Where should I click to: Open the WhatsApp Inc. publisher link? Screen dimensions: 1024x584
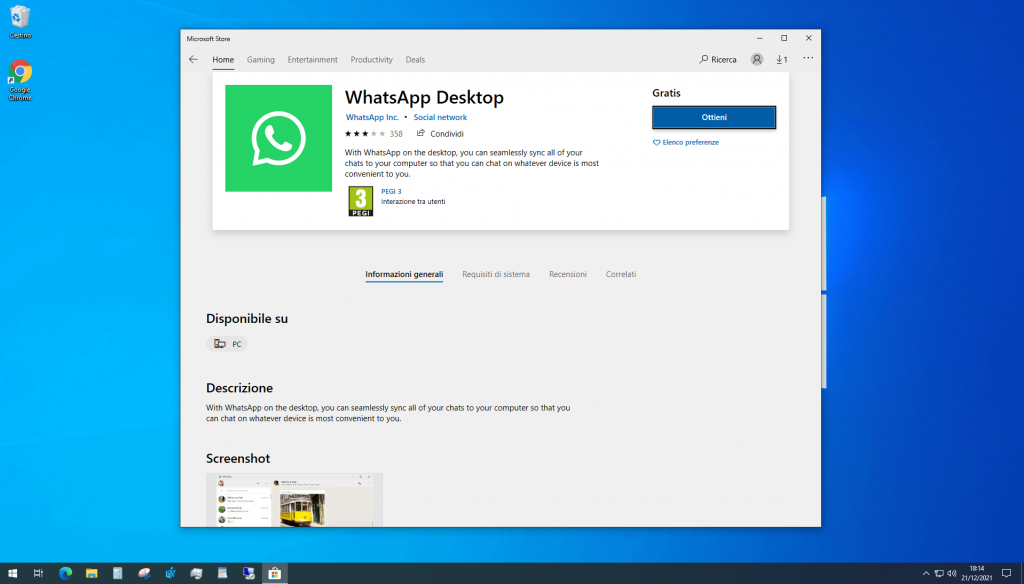click(371, 117)
